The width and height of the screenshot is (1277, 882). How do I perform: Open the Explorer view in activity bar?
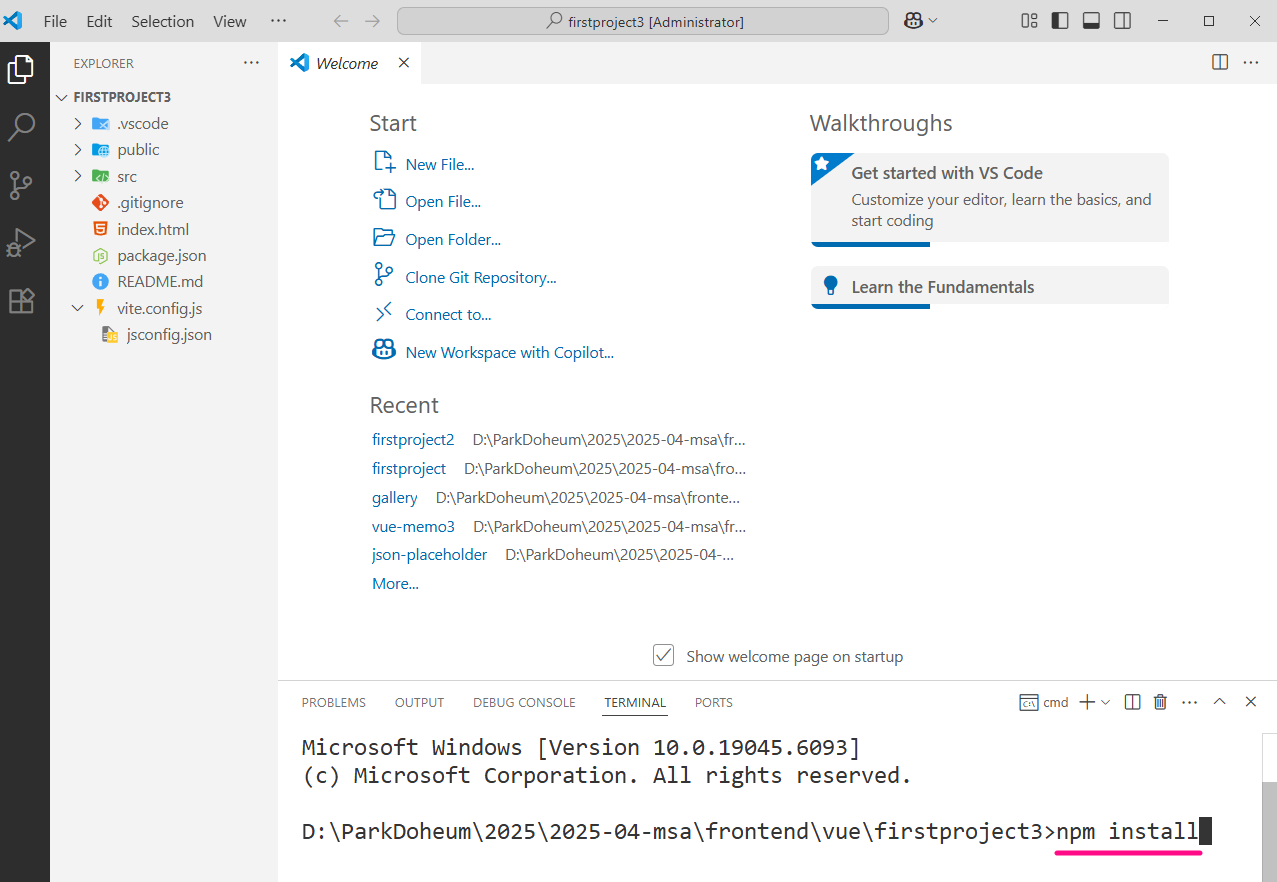click(x=21, y=69)
